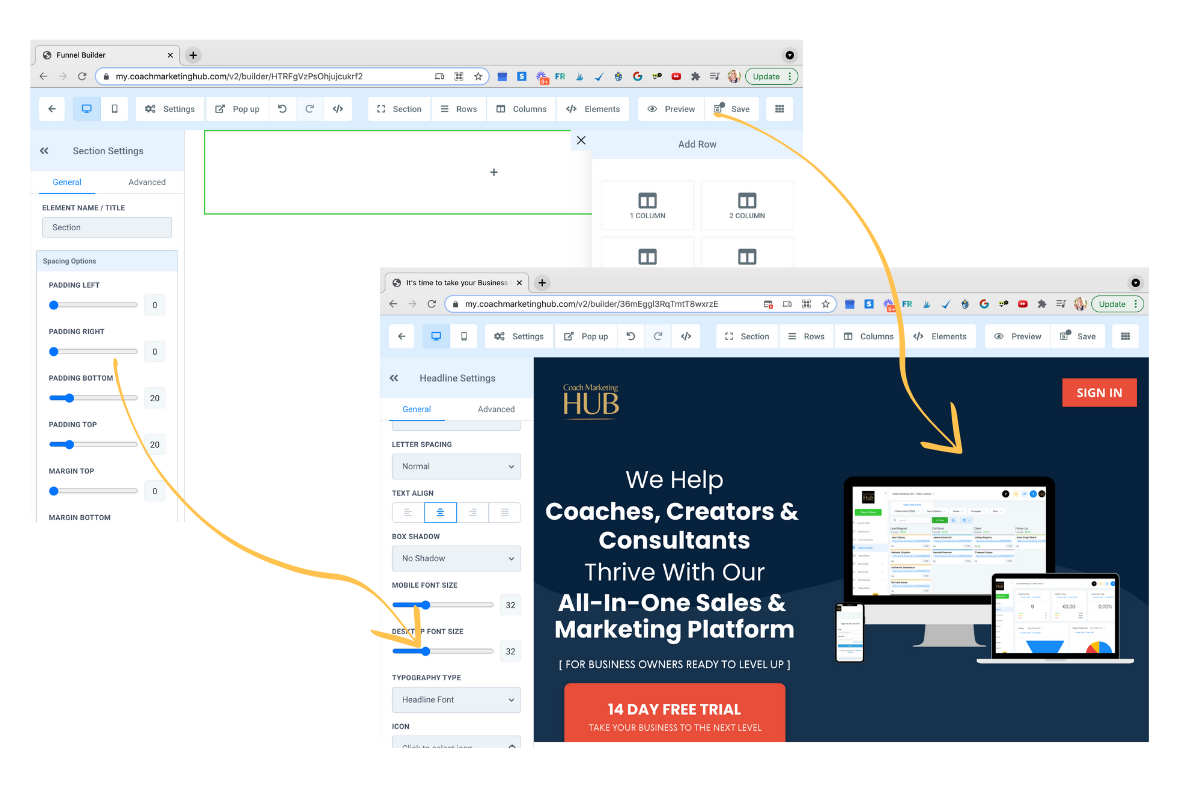Open new tab in Funnel Builder browser window

pos(194,55)
